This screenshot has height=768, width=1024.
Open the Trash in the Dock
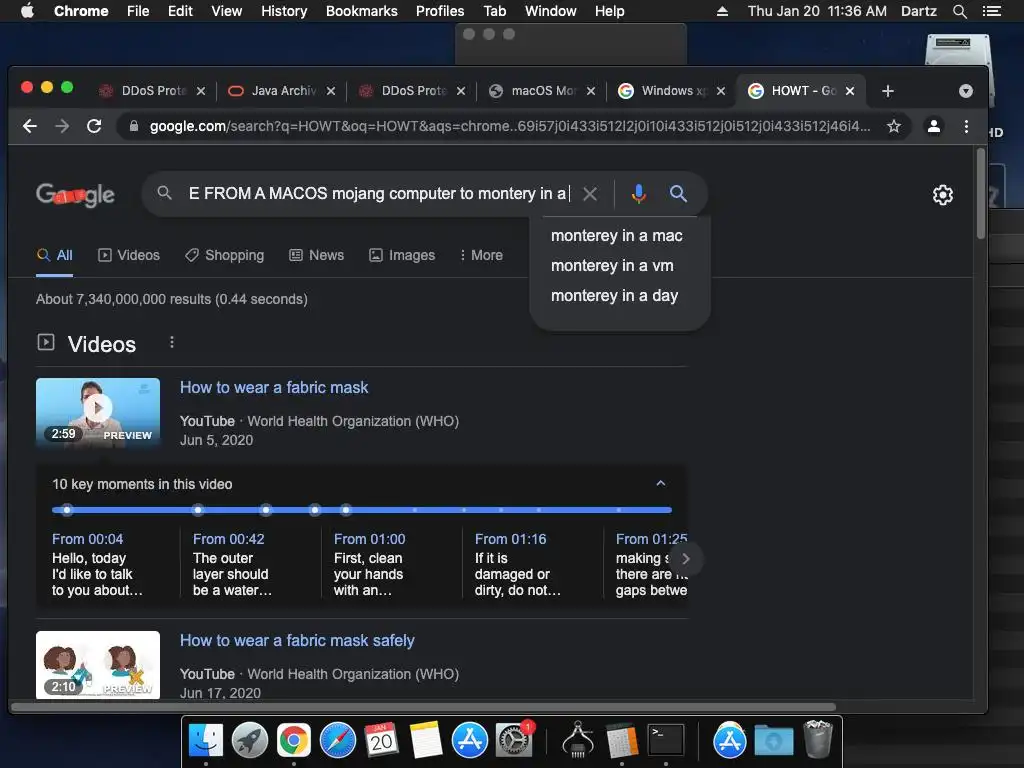818,739
